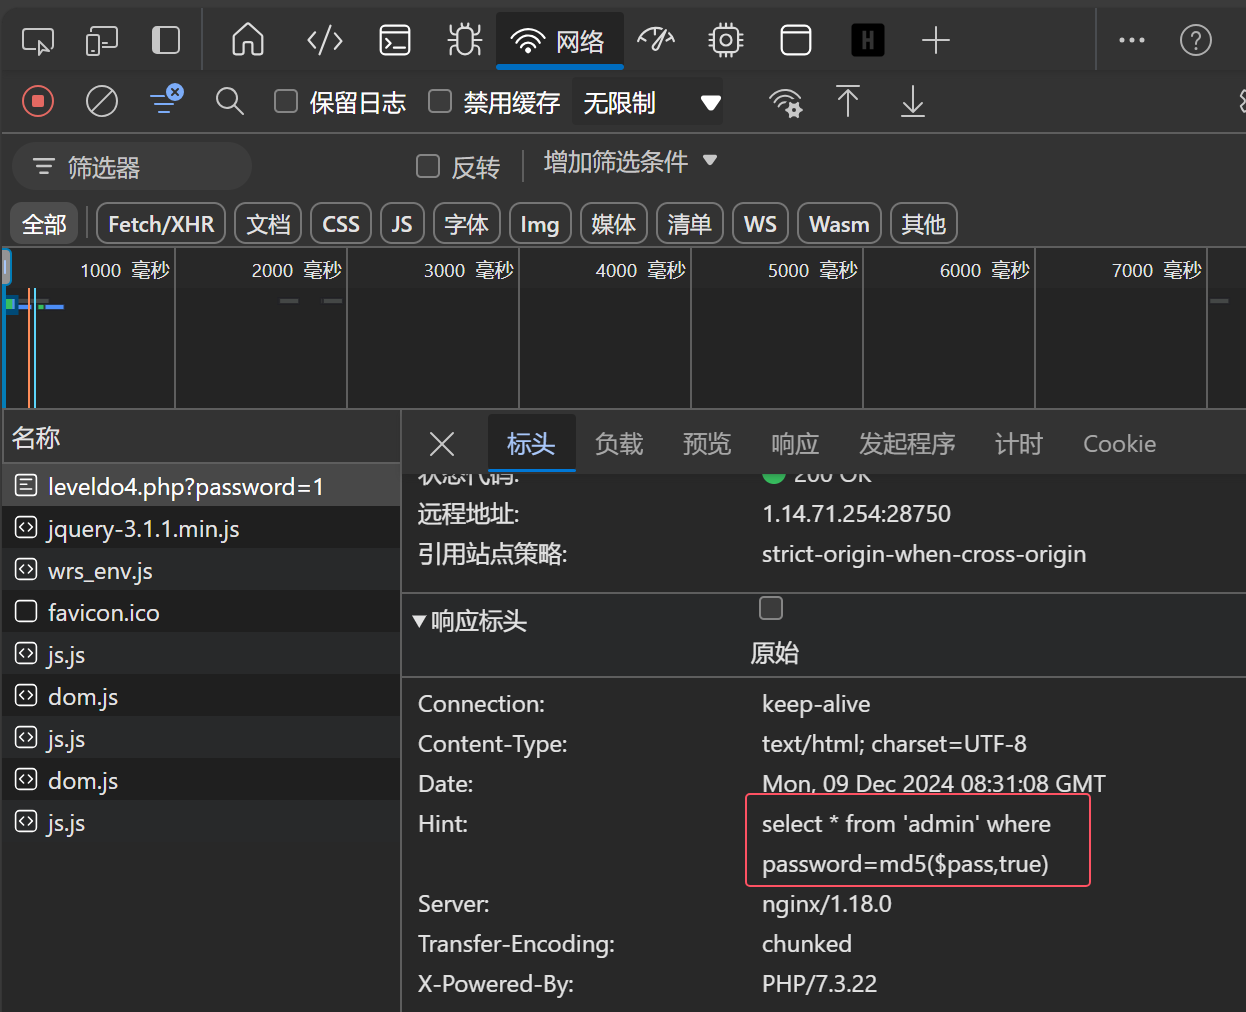Activate the inspect element picker icon
The image size is (1246, 1012).
[38, 41]
